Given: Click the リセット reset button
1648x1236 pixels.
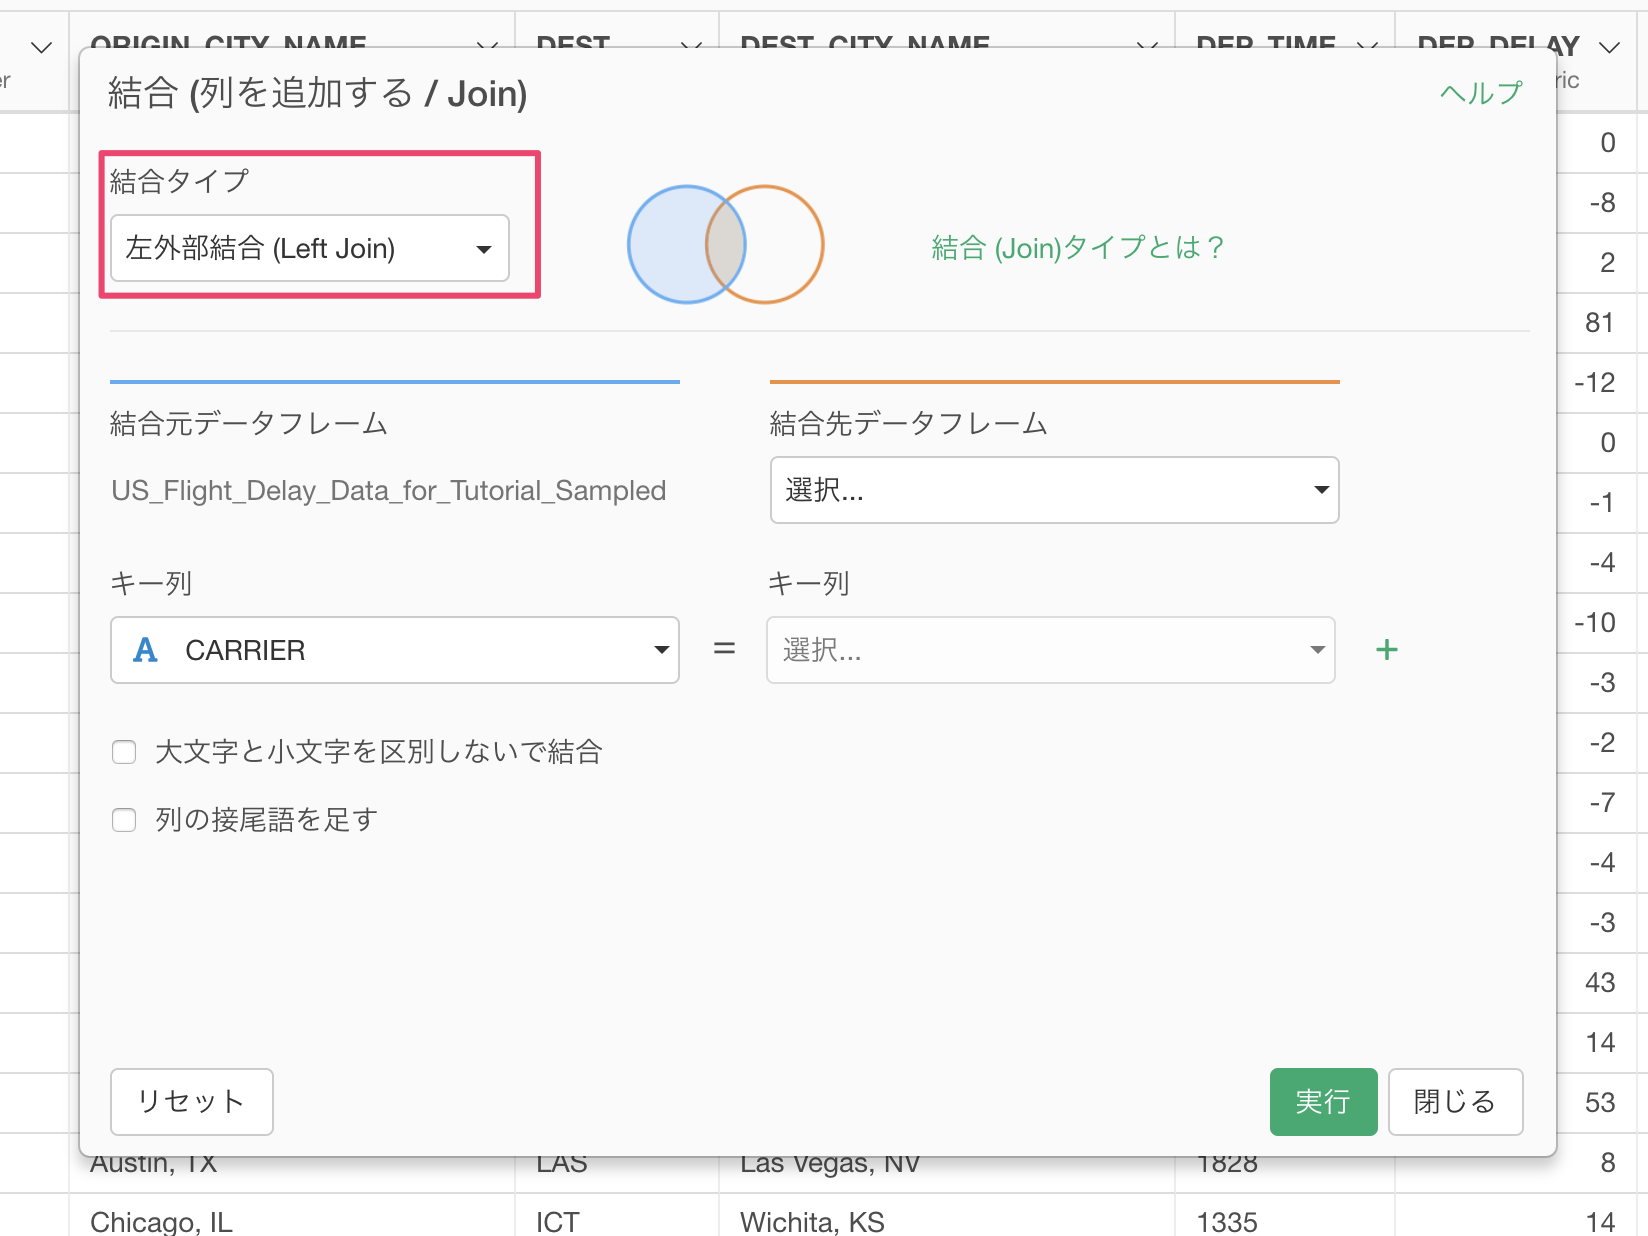Looking at the screenshot, I should tap(192, 1102).
